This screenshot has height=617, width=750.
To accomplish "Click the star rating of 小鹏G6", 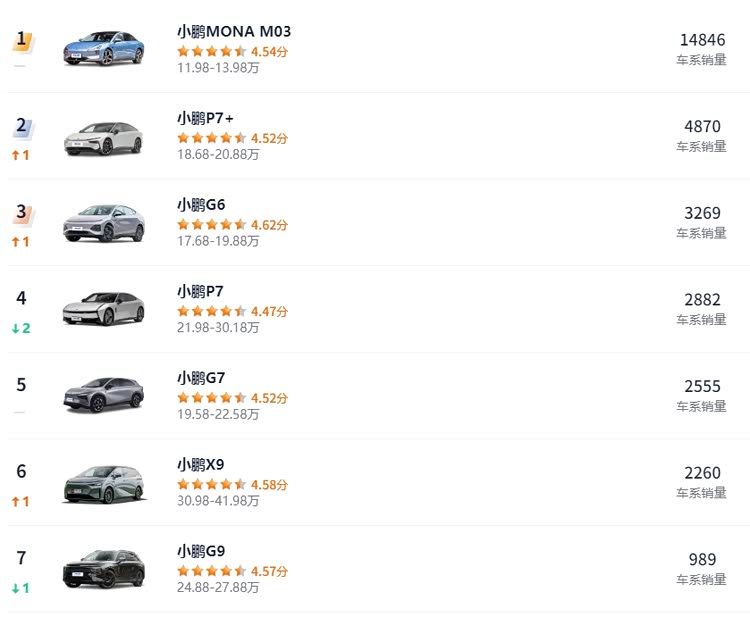I will coord(212,224).
